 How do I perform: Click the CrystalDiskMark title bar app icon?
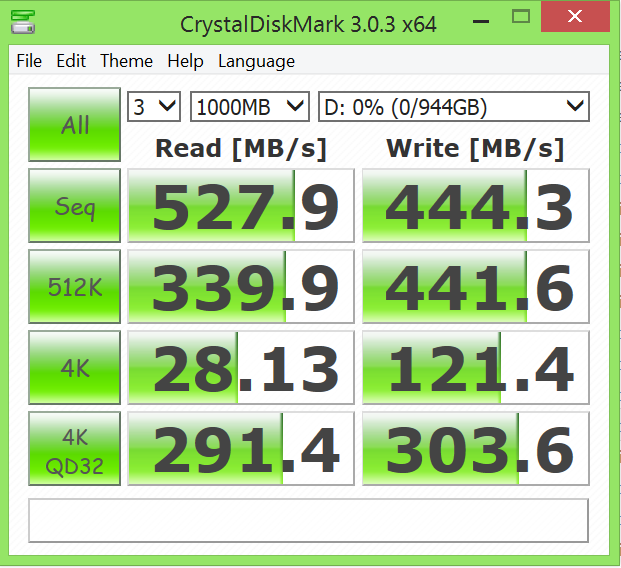pyautogui.click(x=21, y=20)
